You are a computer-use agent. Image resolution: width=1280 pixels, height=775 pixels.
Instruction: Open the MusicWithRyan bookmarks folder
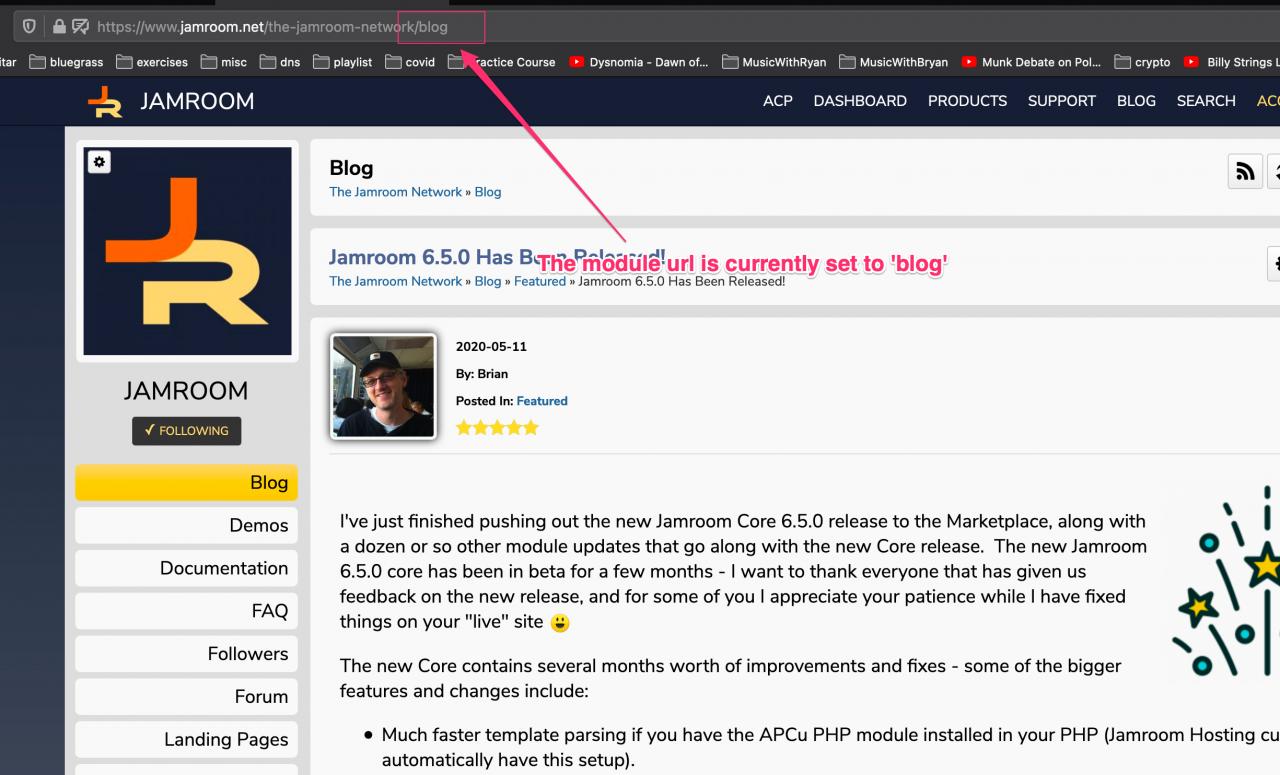[x=774, y=62]
